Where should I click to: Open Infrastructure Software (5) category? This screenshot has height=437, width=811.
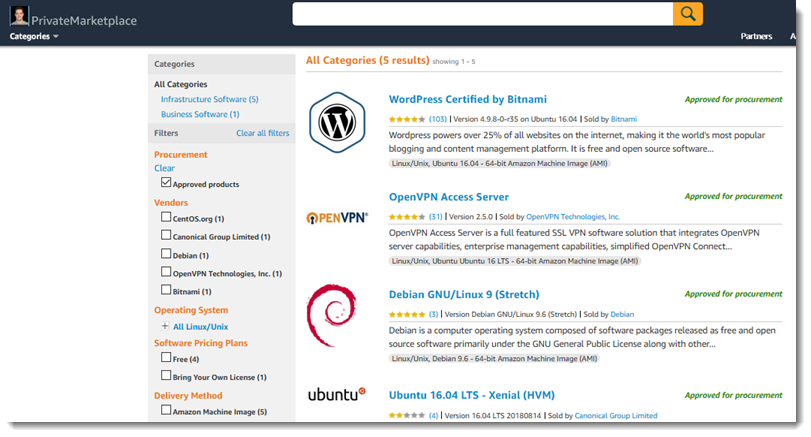[209, 99]
